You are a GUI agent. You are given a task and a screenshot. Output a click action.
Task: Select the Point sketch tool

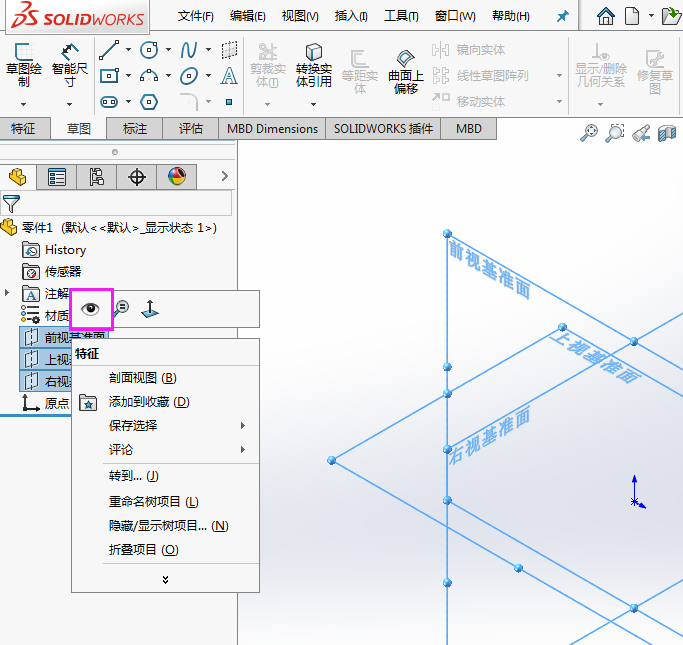coord(229,102)
